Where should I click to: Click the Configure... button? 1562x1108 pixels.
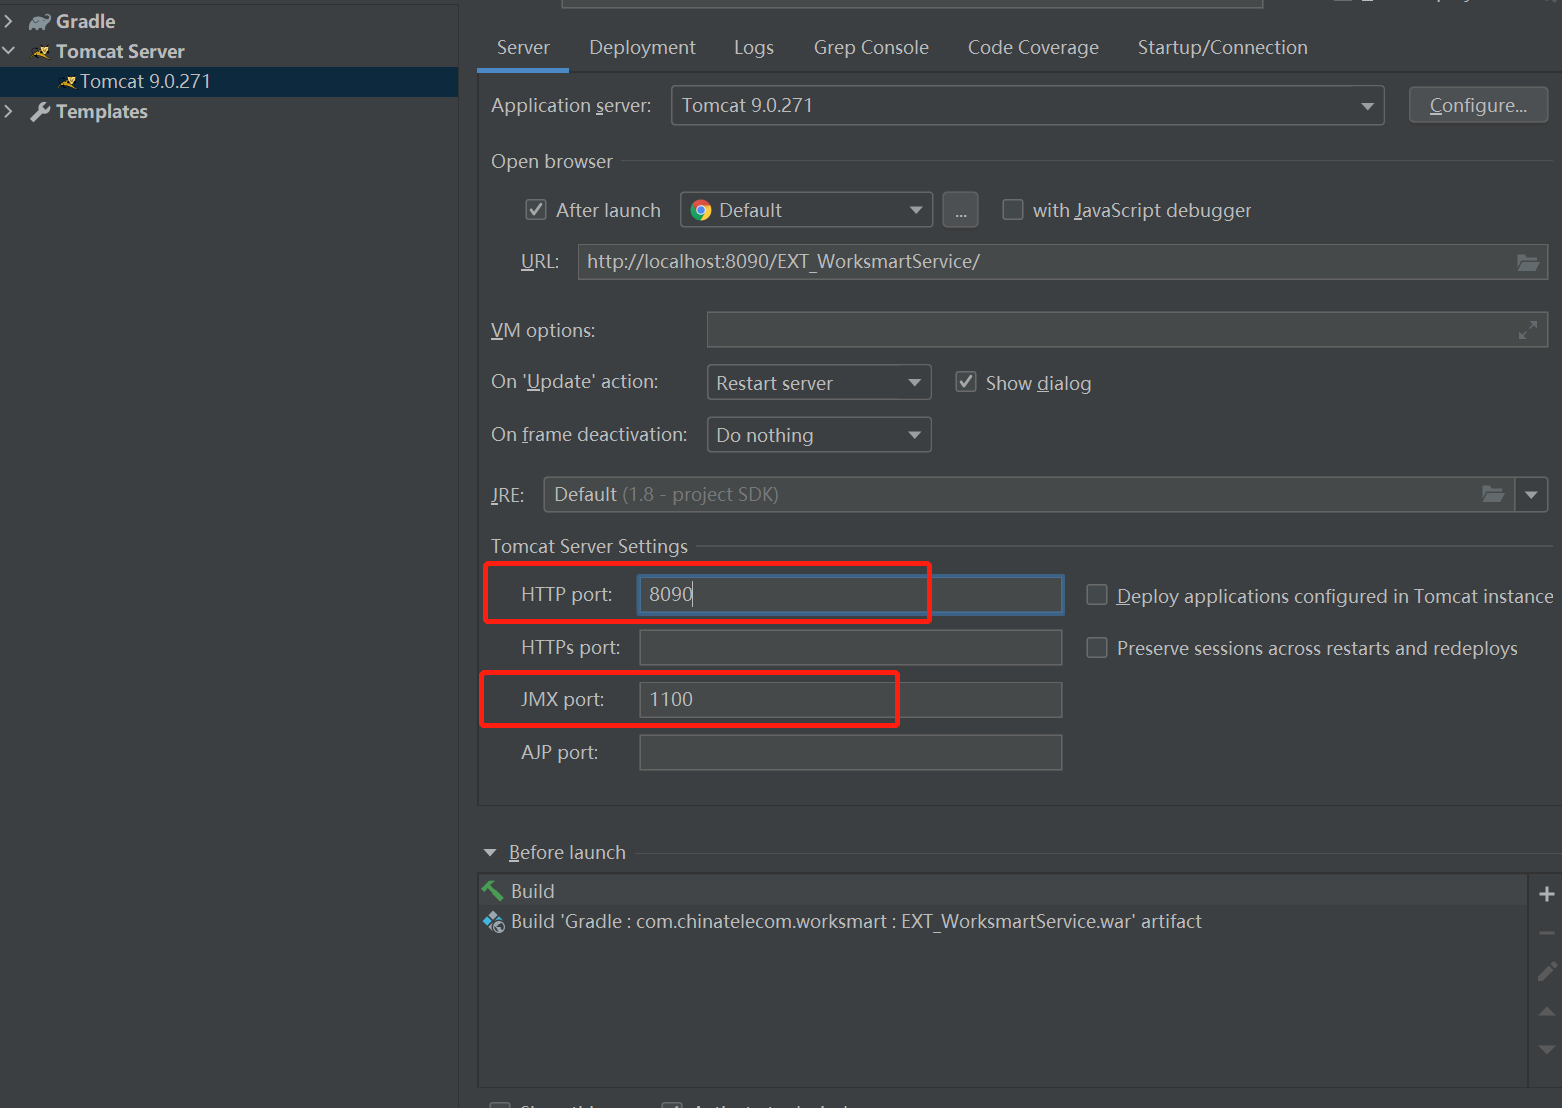pyautogui.click(x=1478, y=105)
